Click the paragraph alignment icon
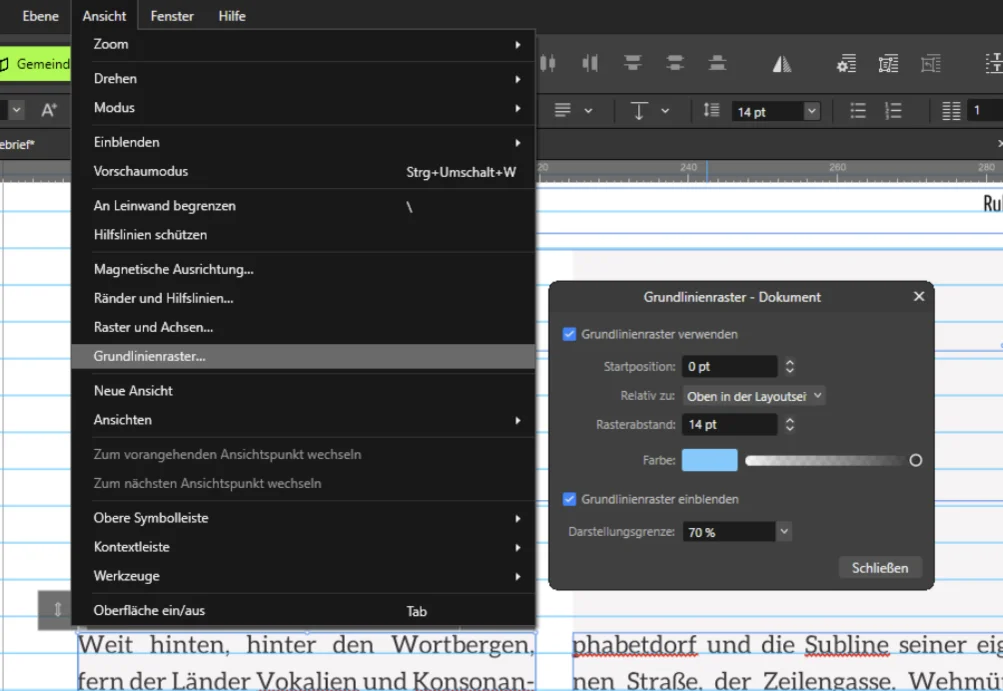This screenshot has height=691, width=1003. click(x=562, y=111)
